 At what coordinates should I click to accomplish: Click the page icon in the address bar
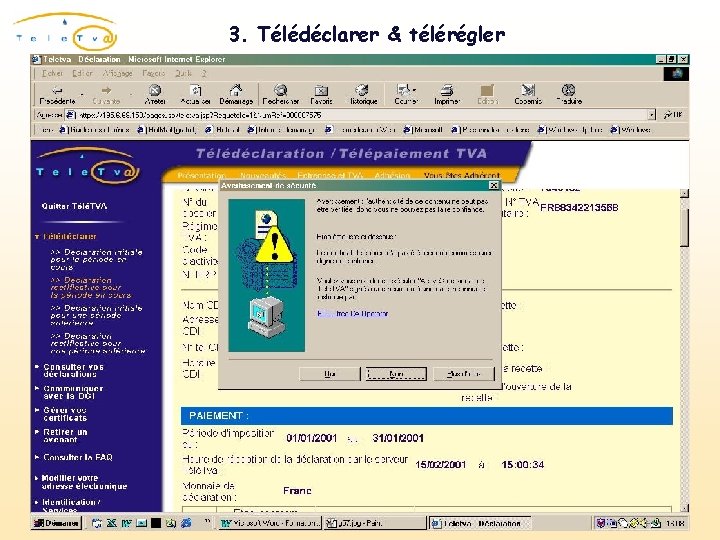point(70,115)
